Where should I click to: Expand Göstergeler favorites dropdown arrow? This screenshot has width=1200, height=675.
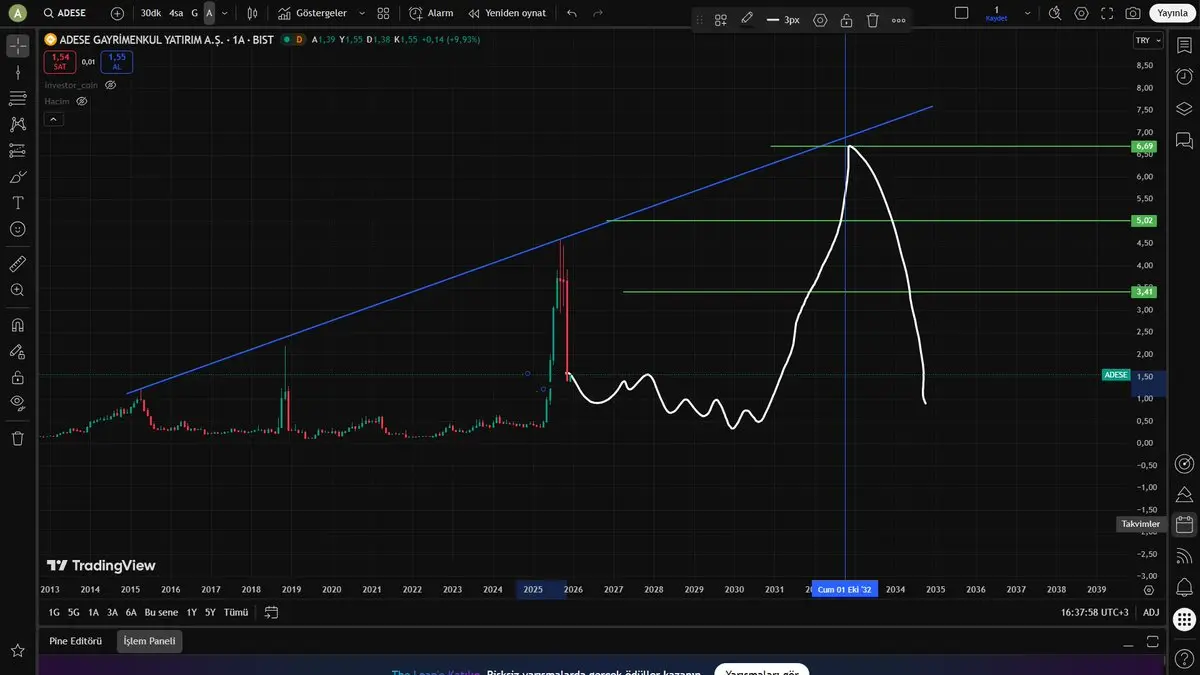click(360, 13)
